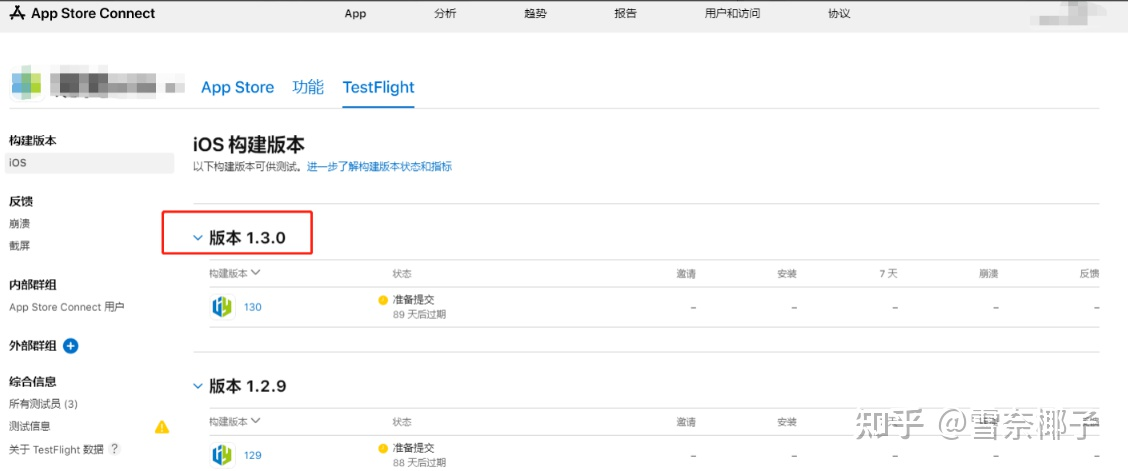Click the app icon for build 130
This screenshot has height=471, width=1128.
[x=222, y=307]
